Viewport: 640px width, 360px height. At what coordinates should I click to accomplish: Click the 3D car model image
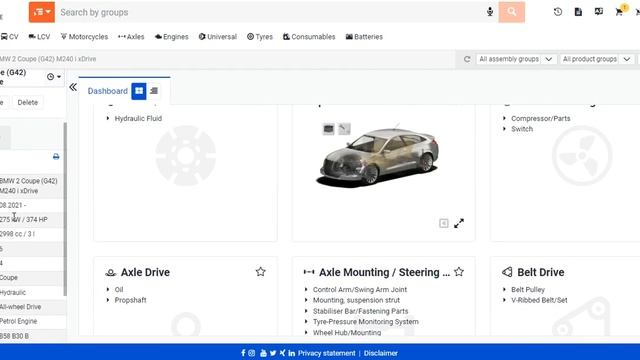(x=378, y=157)
